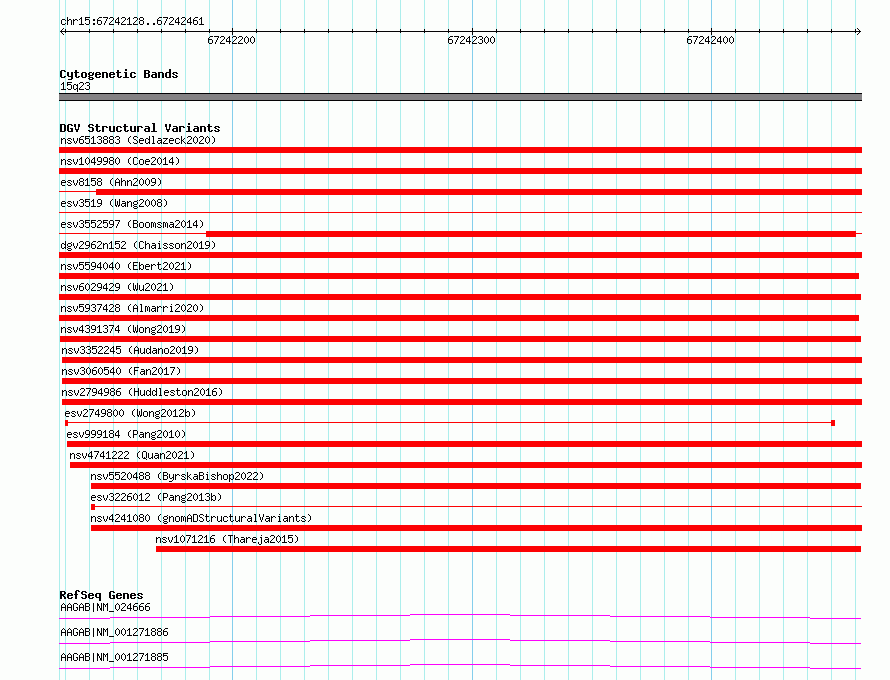Click ruler position label 67242300

(471, 40)
